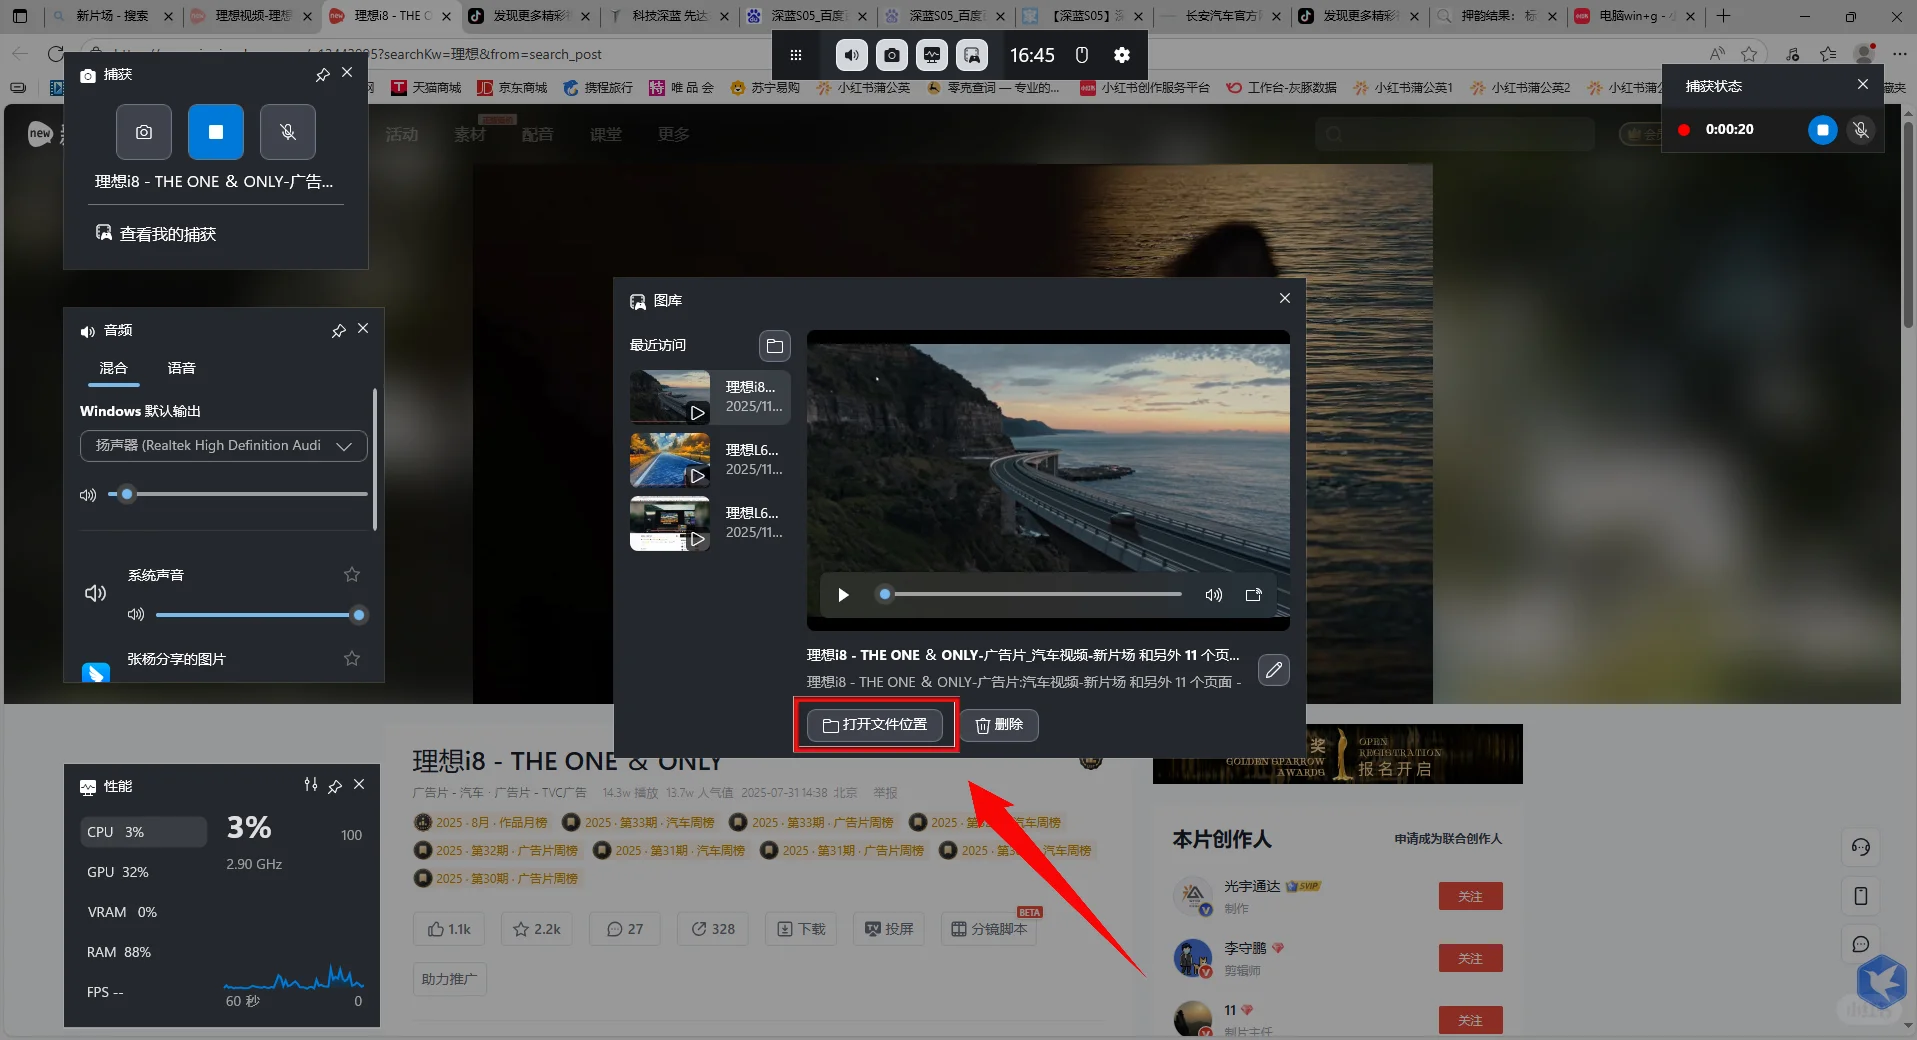
Task: Toggle the Gallery widget in Game Bar
Action: click(x=972, y=55)
